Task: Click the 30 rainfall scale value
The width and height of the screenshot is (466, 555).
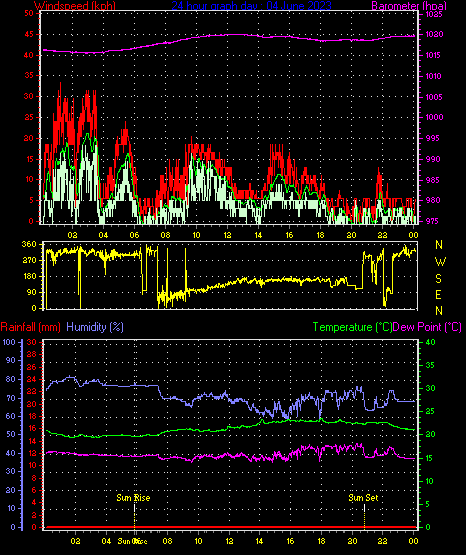Action: [32, 342]
